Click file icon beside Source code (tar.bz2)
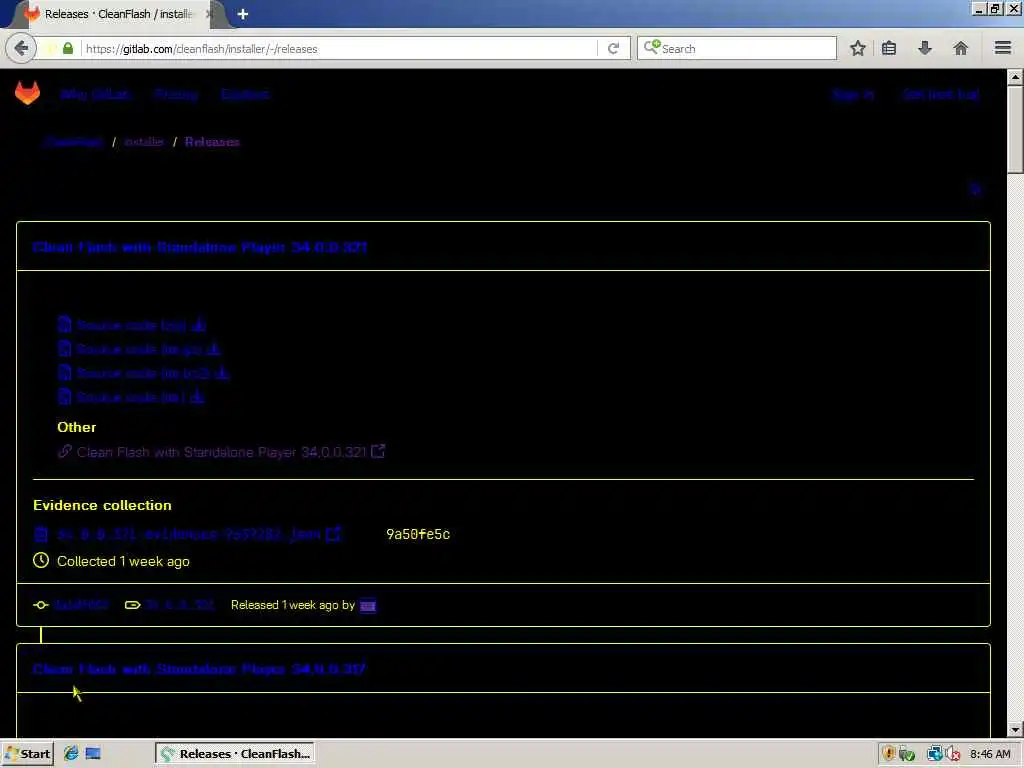 coord(65,373)
